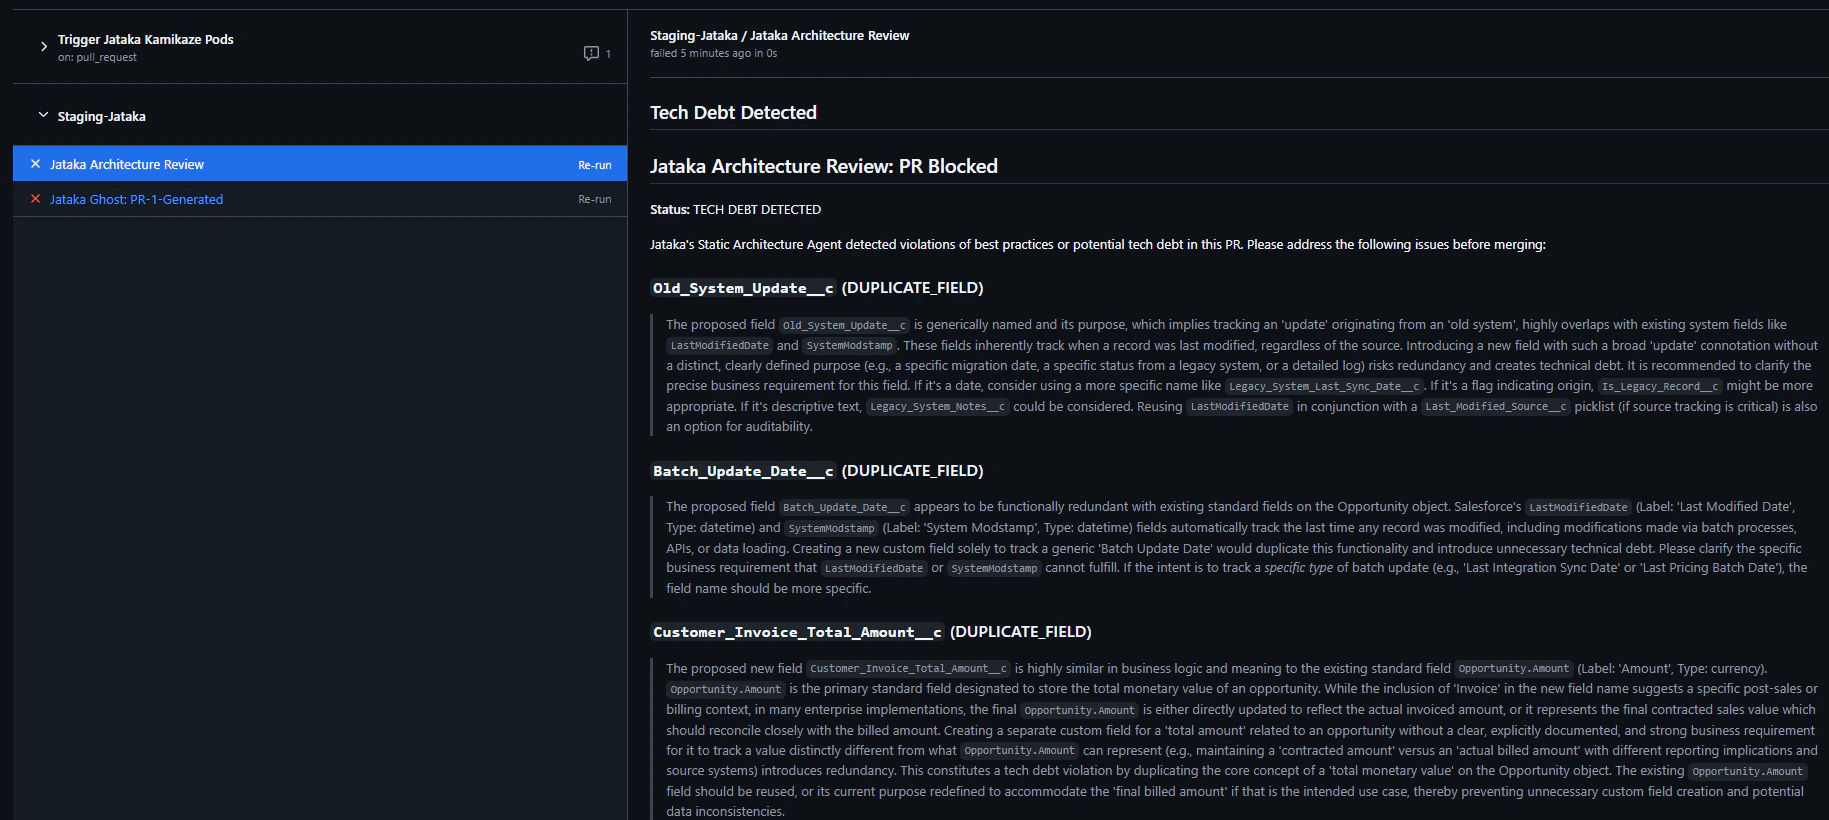Screen dimensions: 1829x820
Task: Open the Jataka Ghost: PR-1-Generated check link
Action: point(137,199)
